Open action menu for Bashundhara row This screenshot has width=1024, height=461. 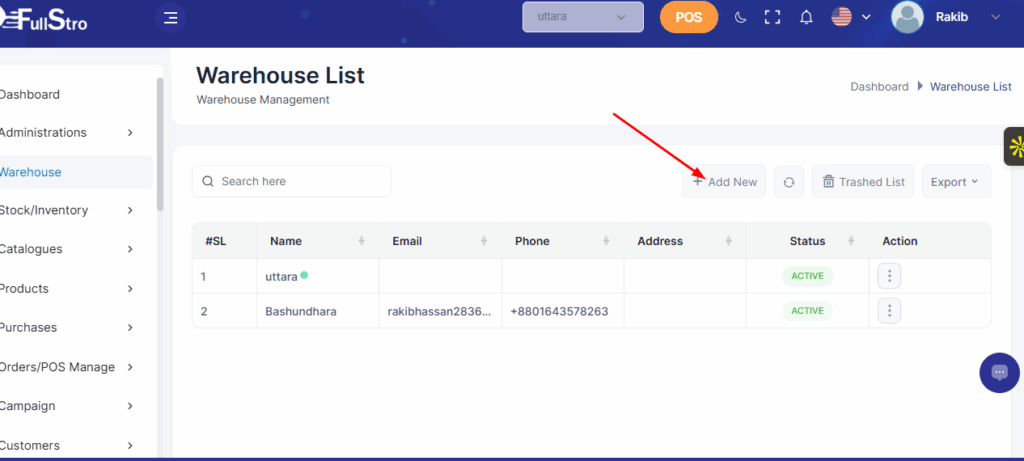click(x=889, y=311)
